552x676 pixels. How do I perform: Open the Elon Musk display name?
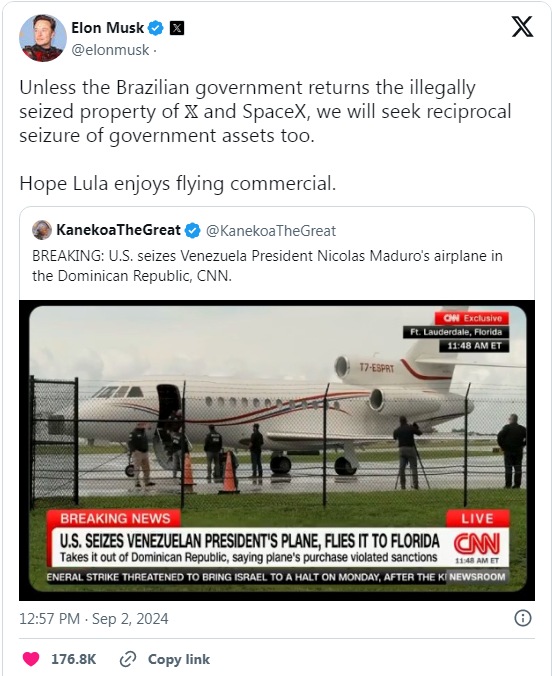(107, 28)
